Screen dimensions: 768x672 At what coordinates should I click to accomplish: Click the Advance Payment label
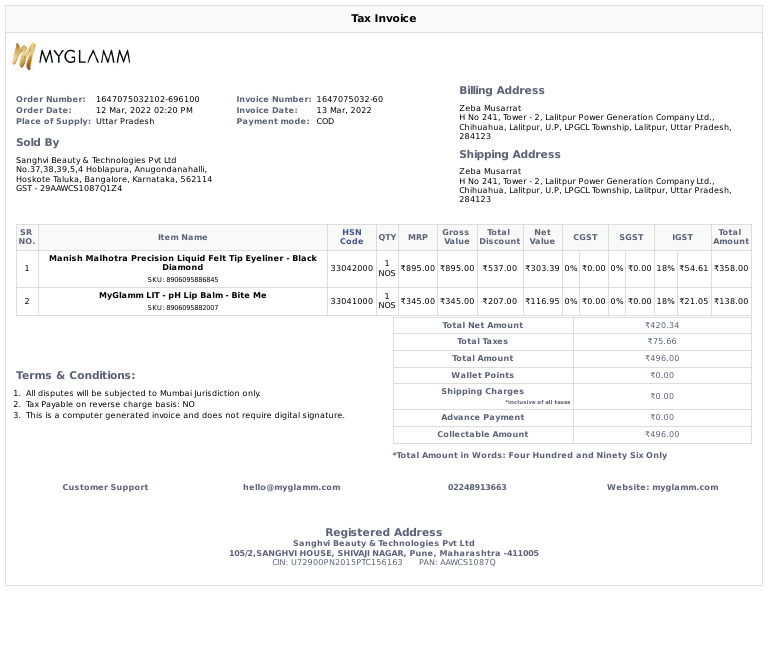(x=482, y=417)
